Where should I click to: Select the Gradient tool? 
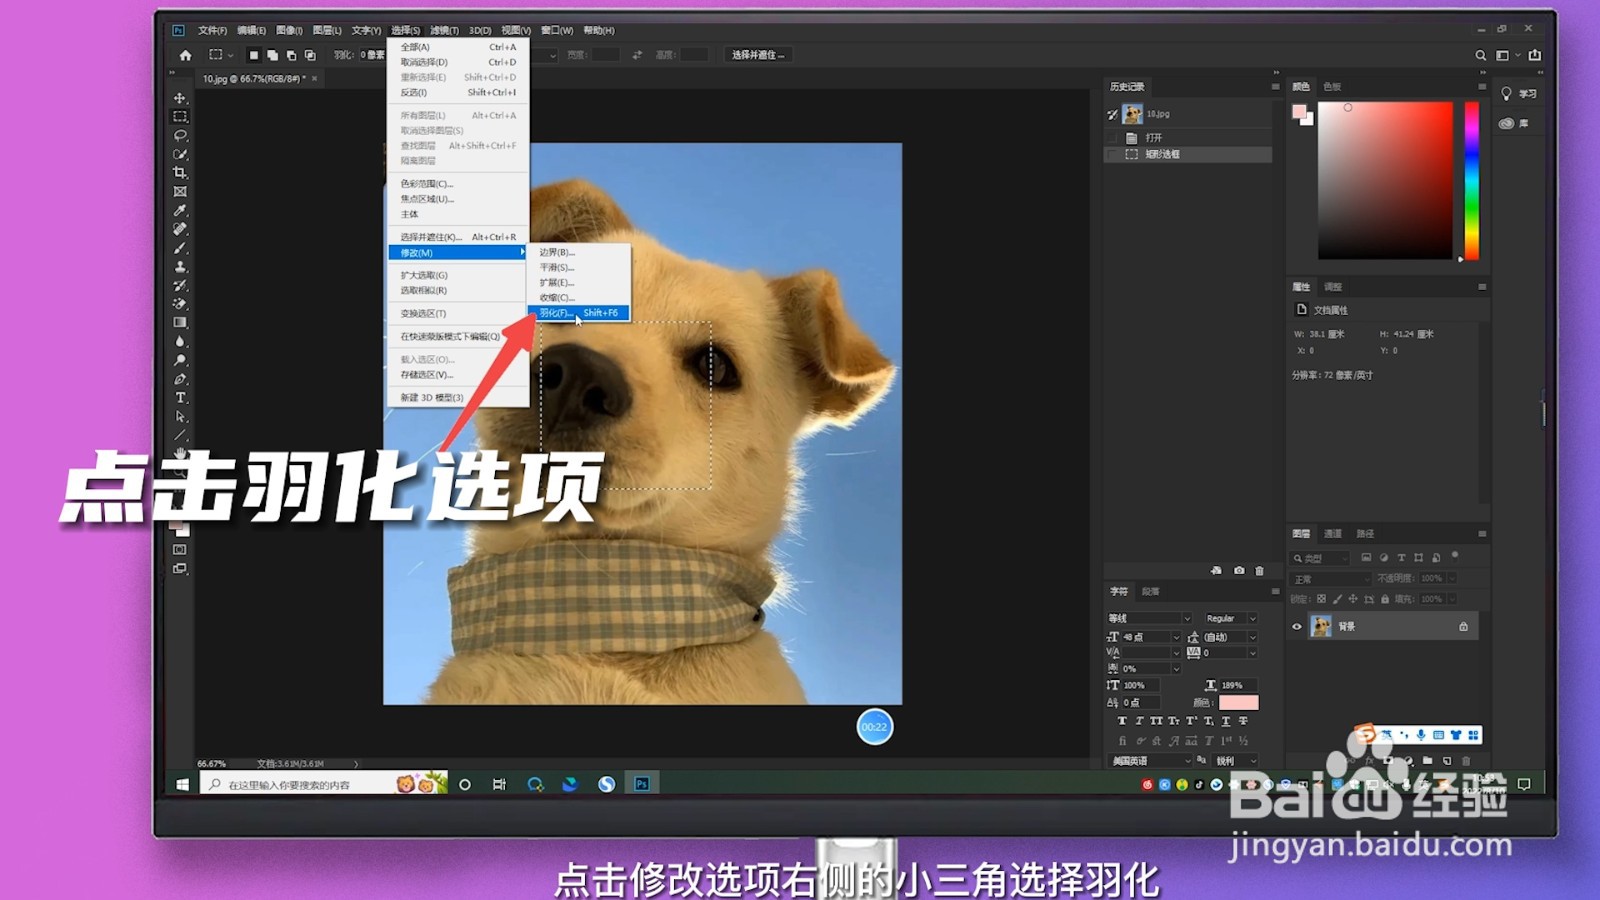pos(180,323)
